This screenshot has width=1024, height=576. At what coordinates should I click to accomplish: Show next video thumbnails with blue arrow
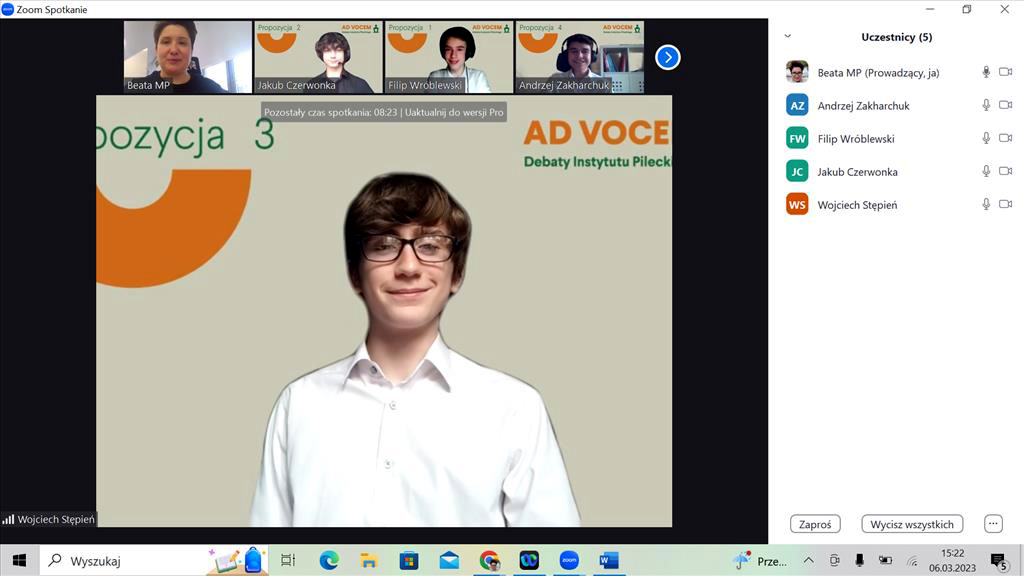667,57
